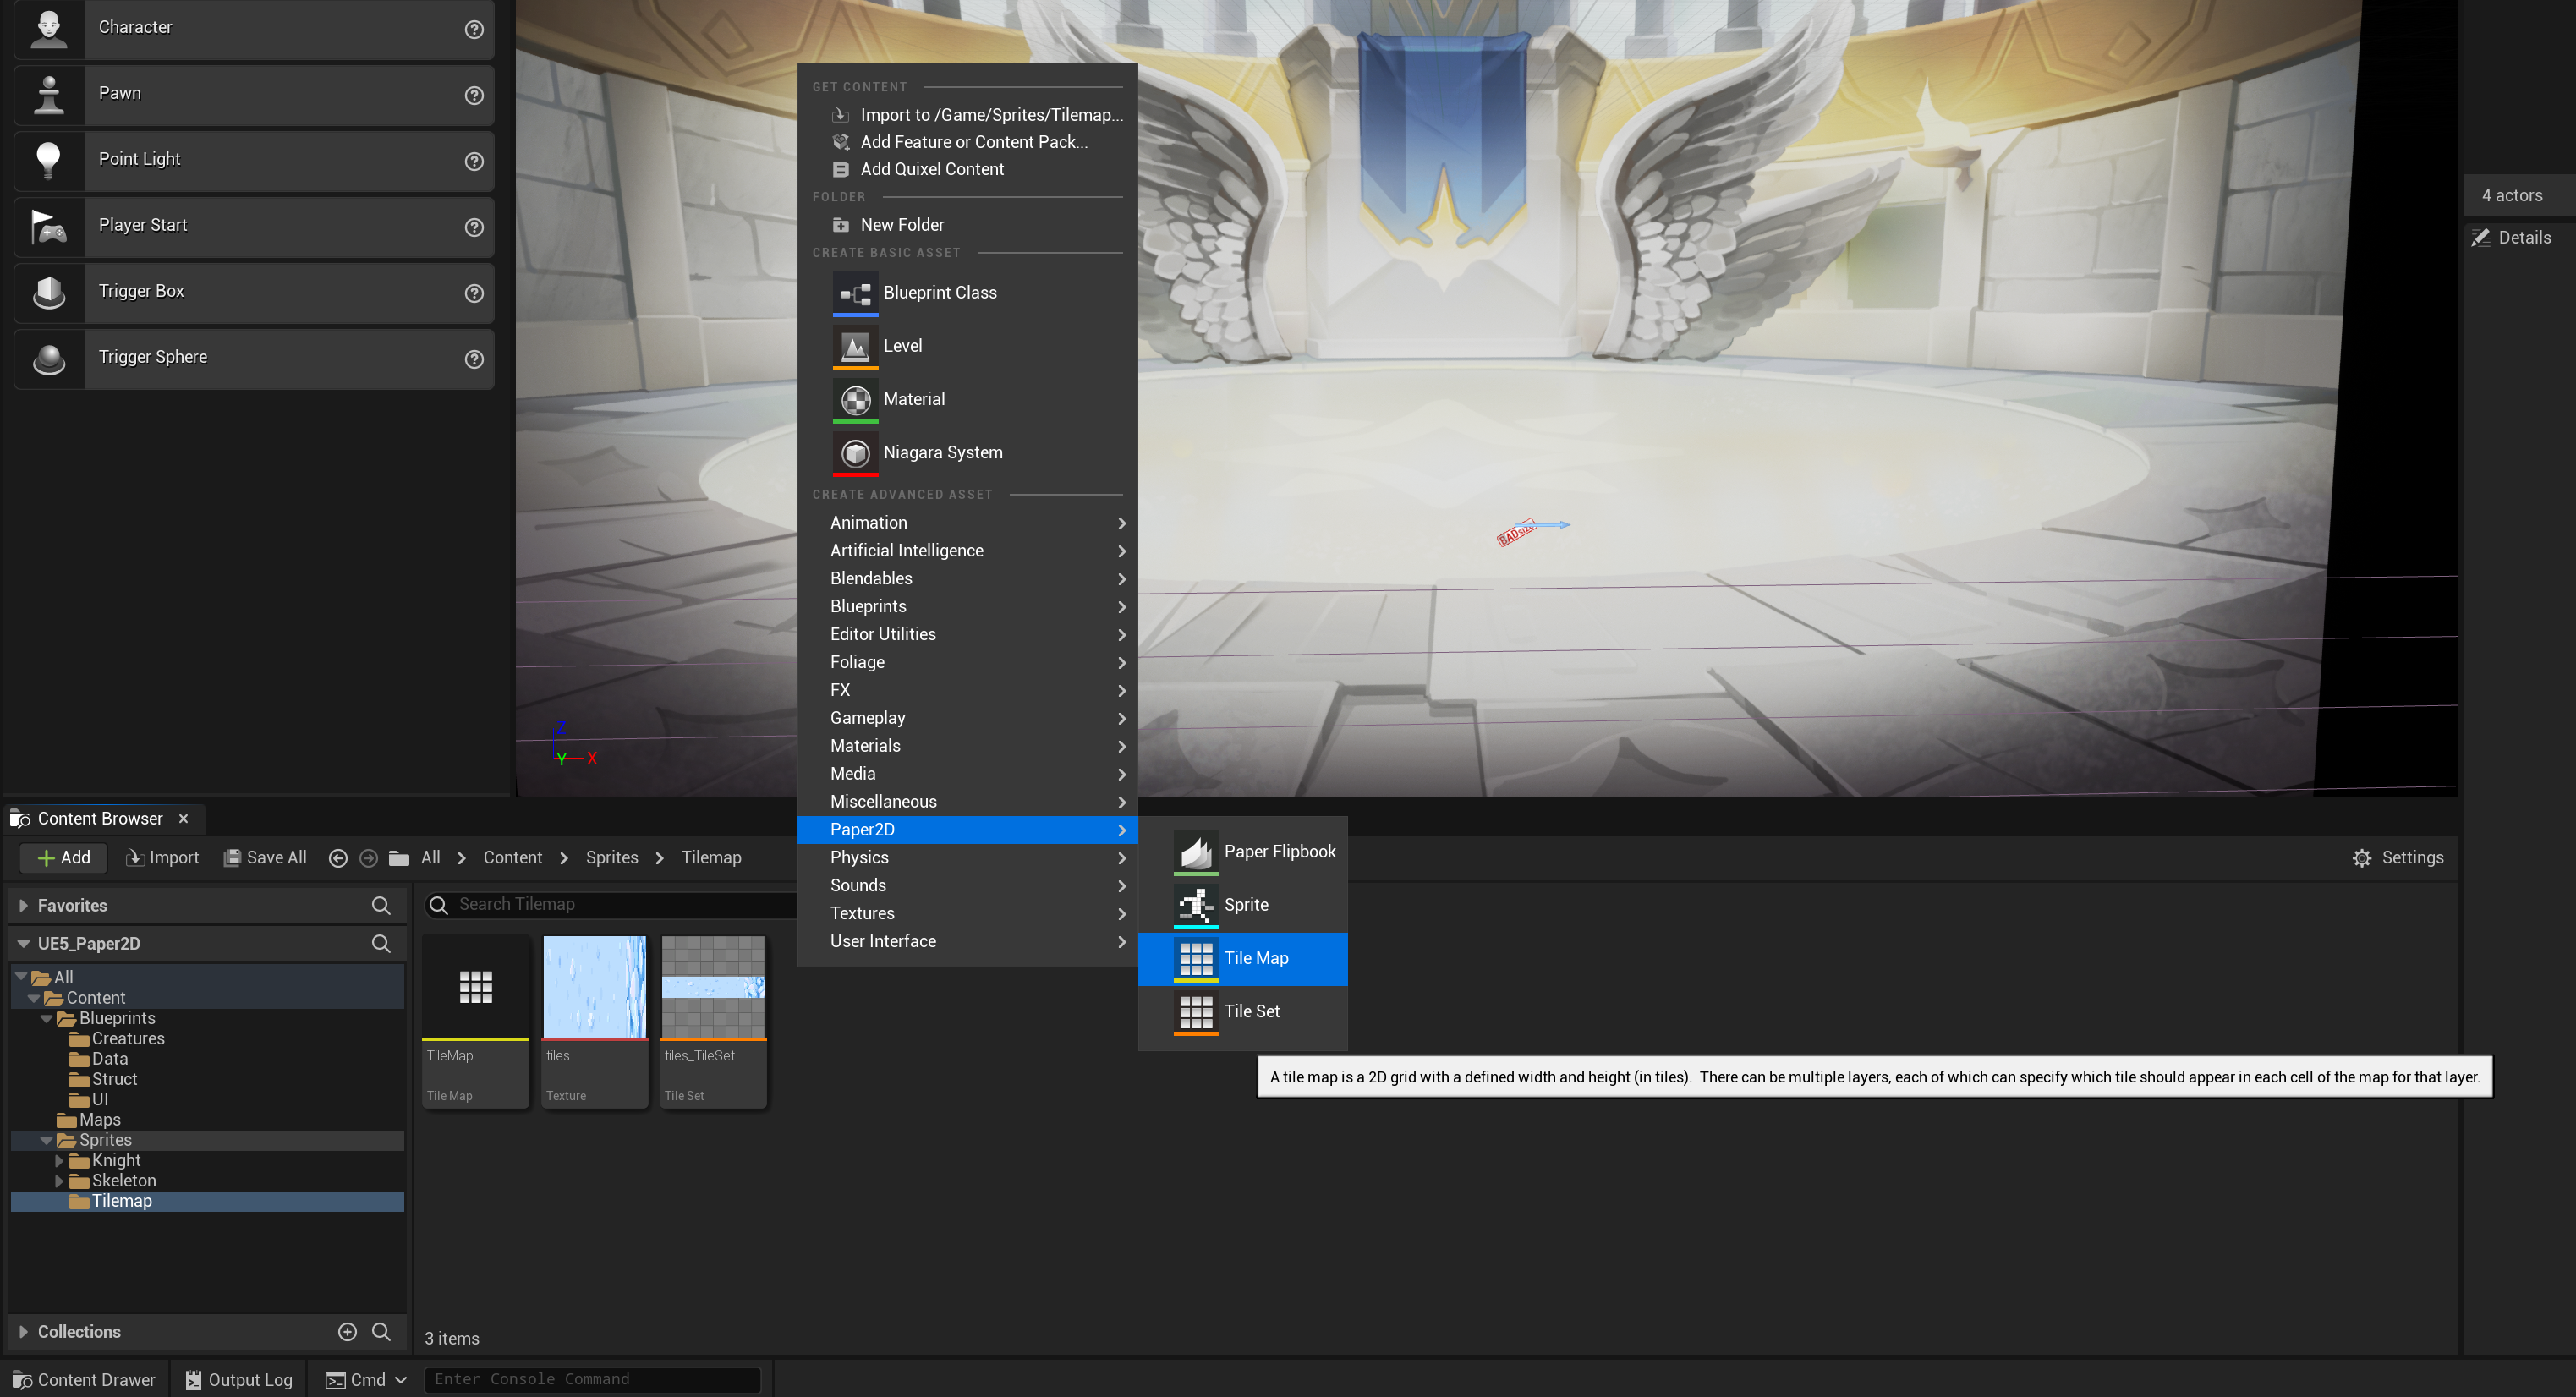The height and width of the screenshot is (1397, 2576).
Task: Click the Material asset icon
Action: click(x=855, y=399)
